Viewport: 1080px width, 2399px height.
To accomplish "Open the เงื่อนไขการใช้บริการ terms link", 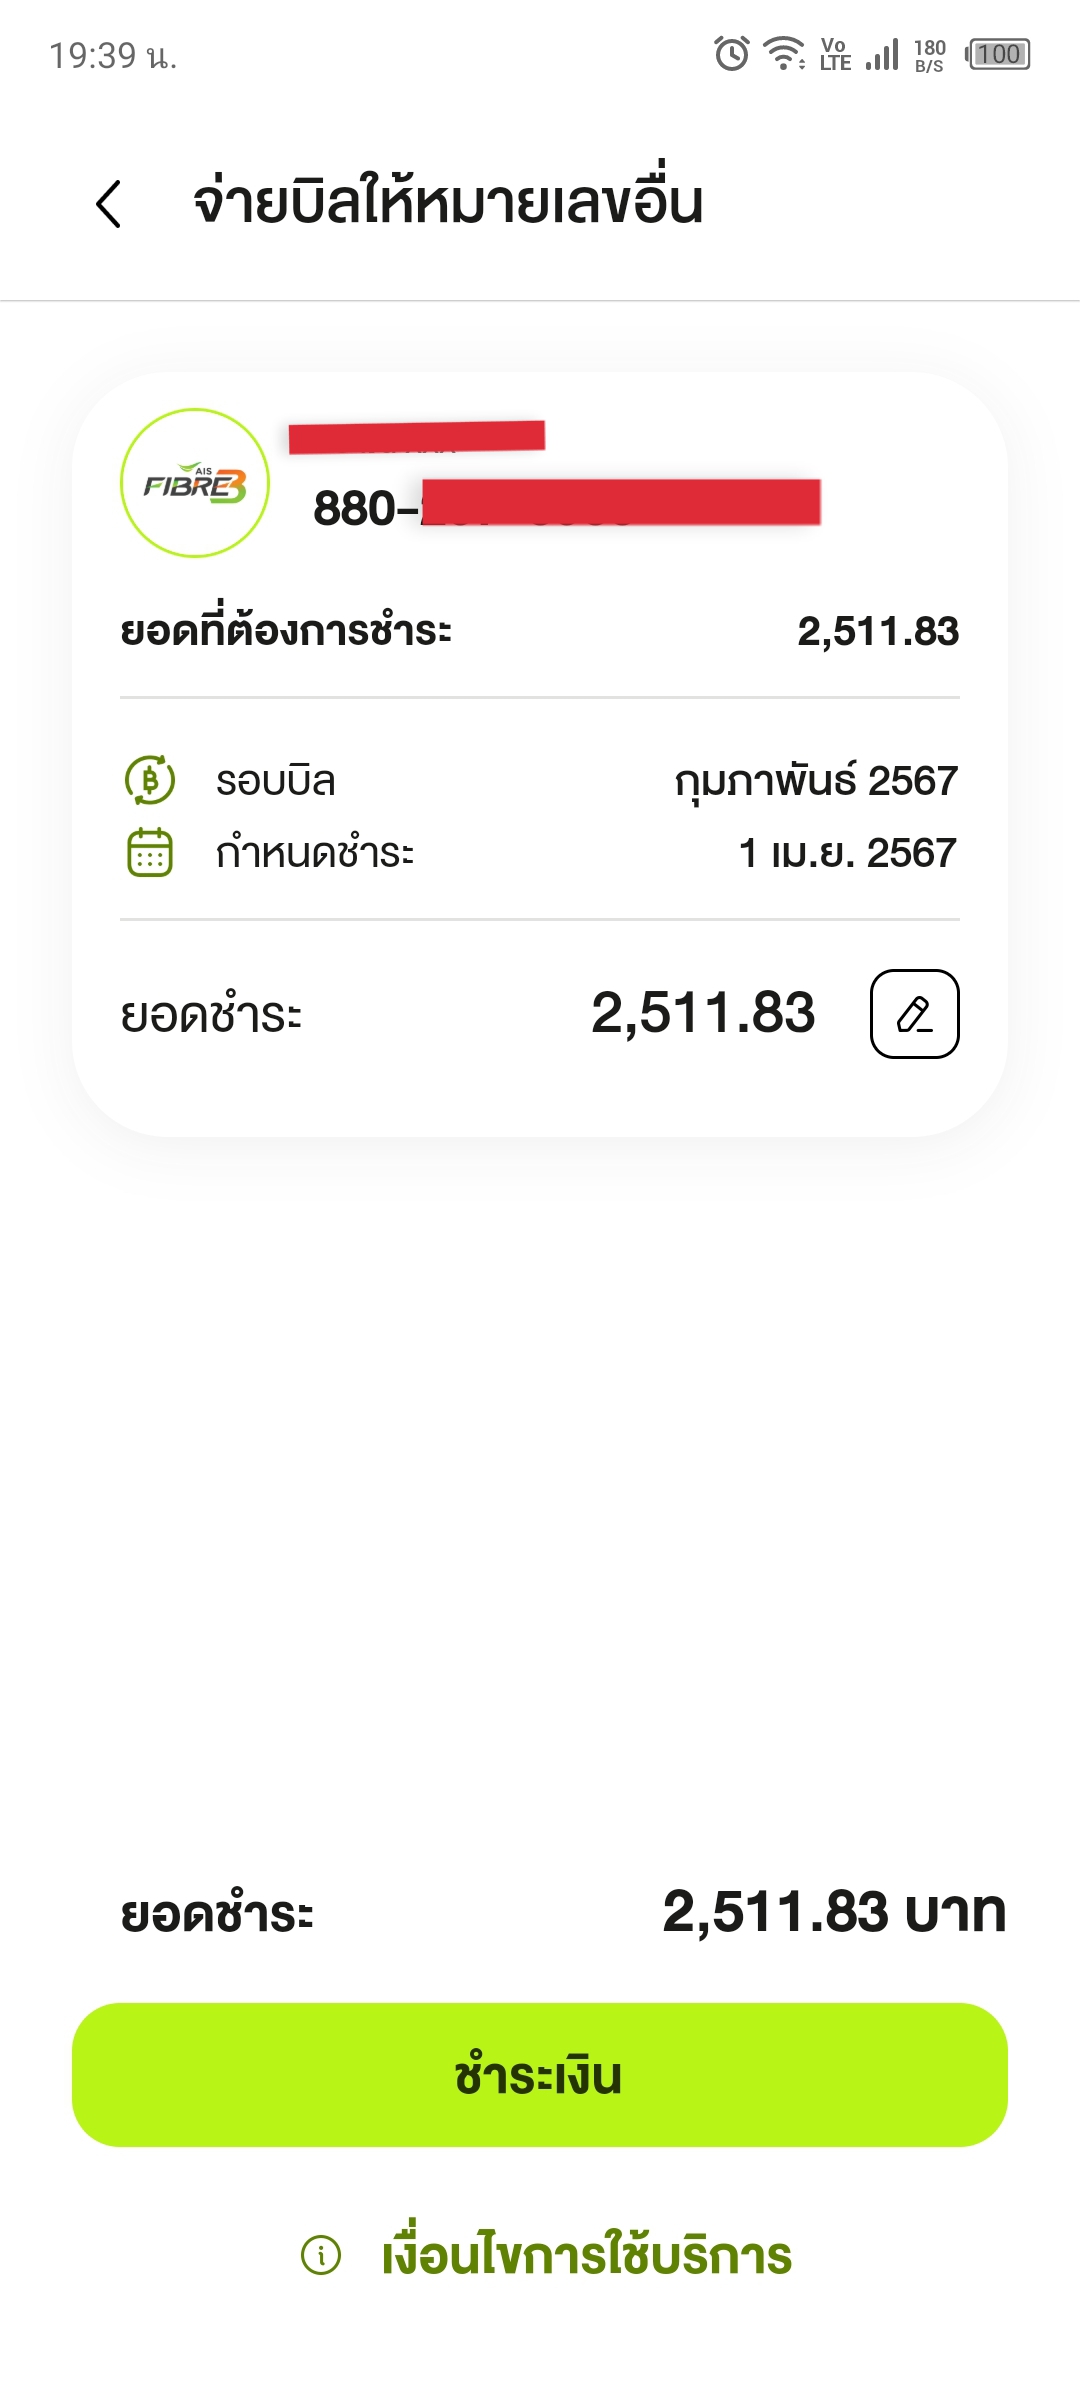I will click(x=586, y=2256).
